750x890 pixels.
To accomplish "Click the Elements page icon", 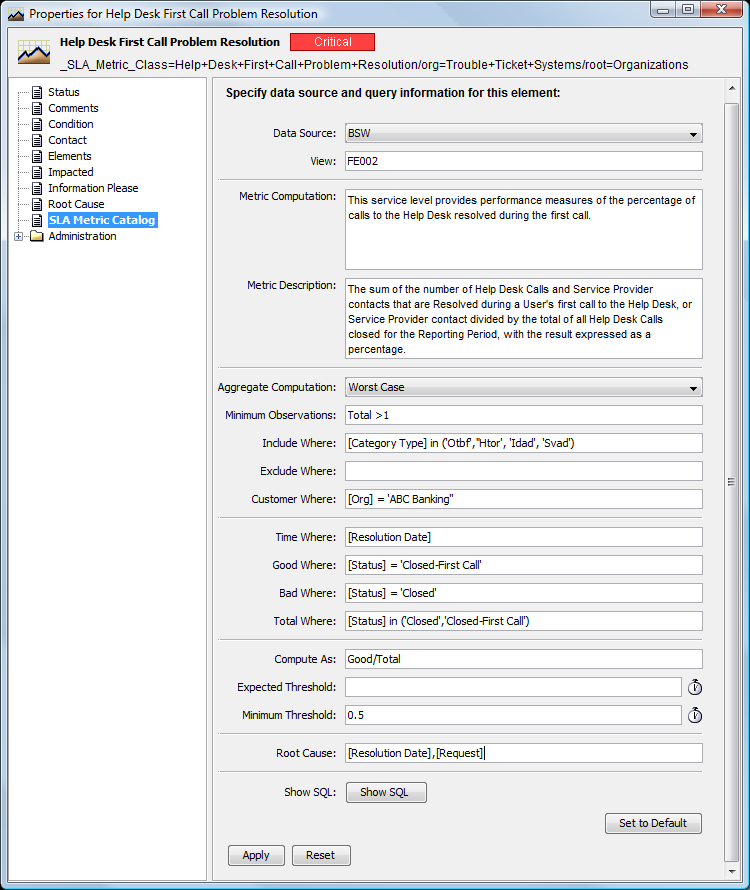I will tap(37, 156).
